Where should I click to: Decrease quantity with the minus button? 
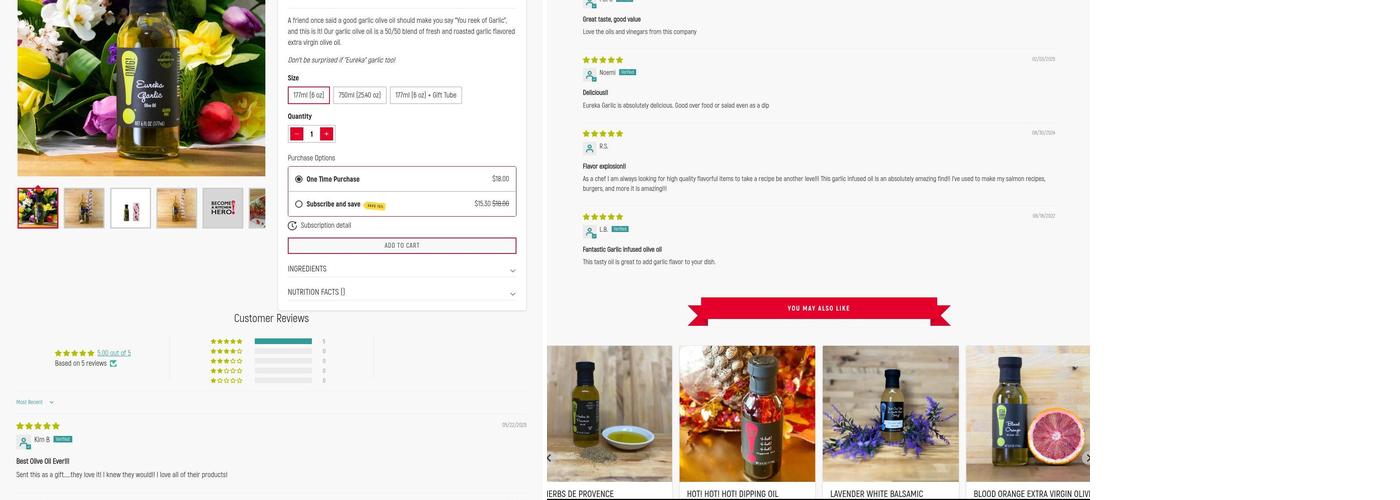(x=296, y=134)
